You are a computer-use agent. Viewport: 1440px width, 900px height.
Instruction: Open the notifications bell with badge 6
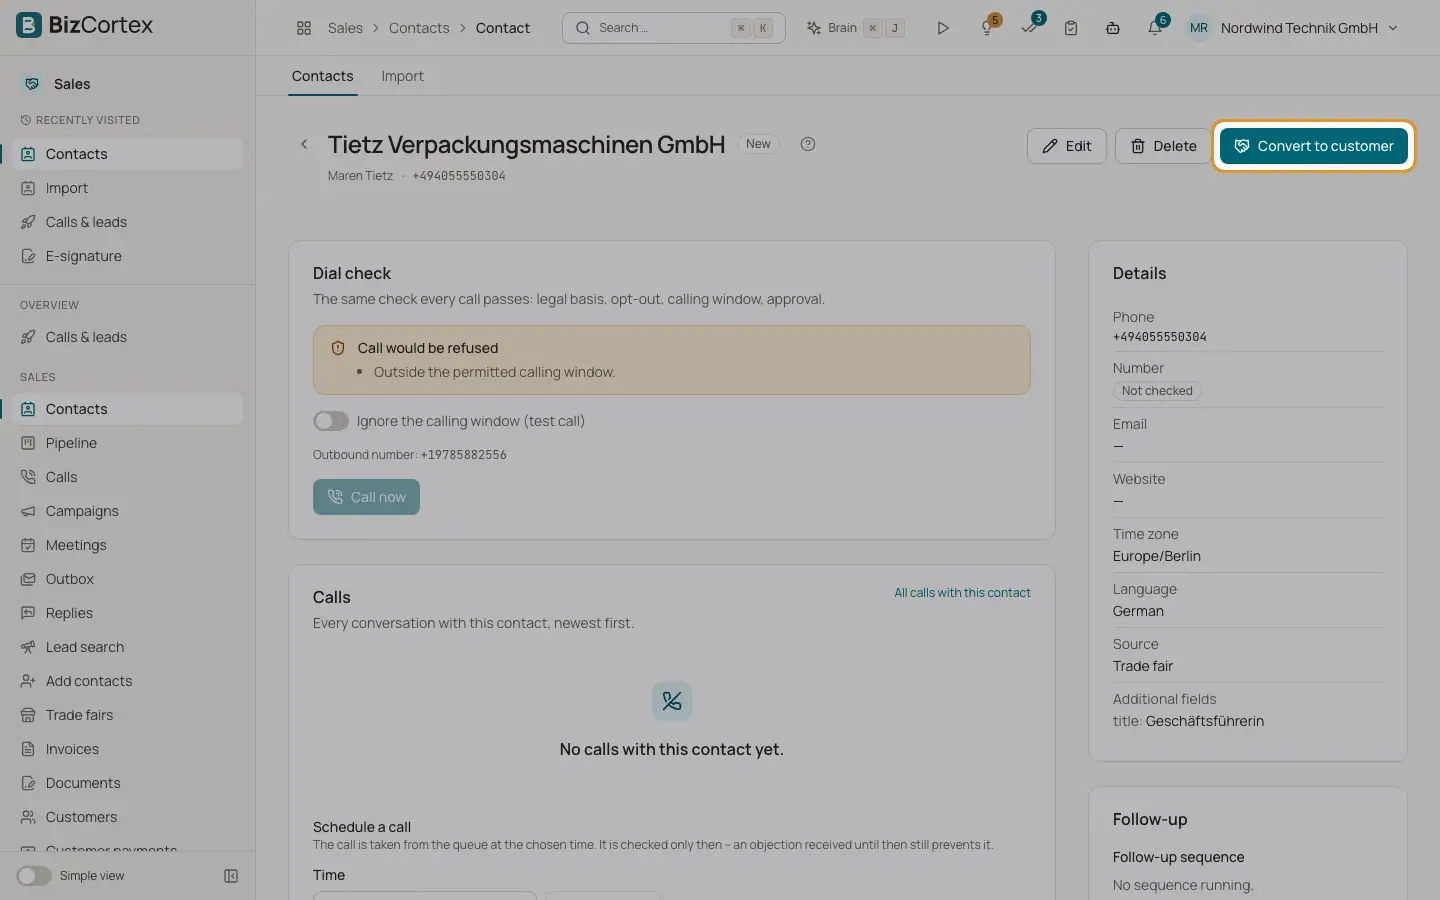[1155, 28]
